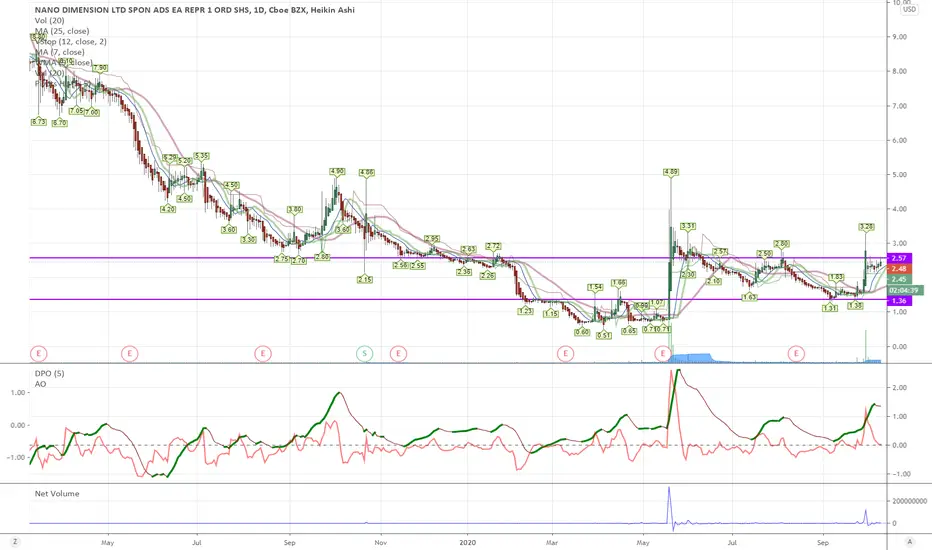Click the 4.20 pivot low label
The width and height of the screenshot is (932, 550).
[168, 209]
